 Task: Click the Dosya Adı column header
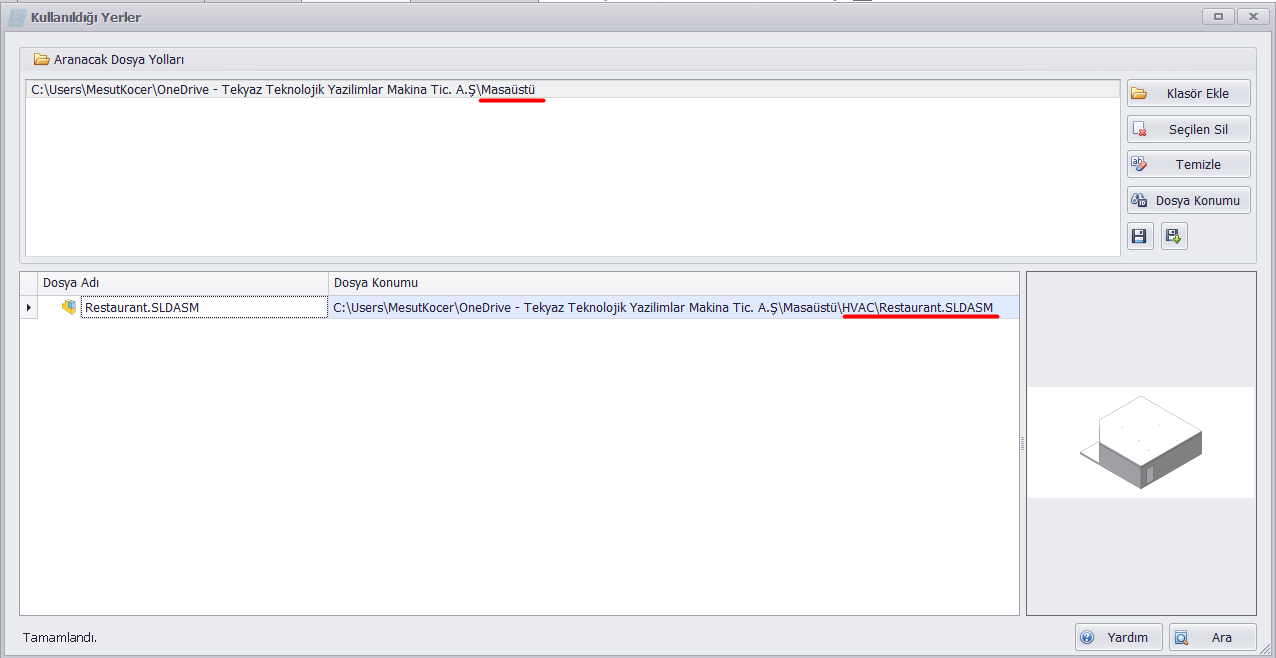(x=183, y=283)
